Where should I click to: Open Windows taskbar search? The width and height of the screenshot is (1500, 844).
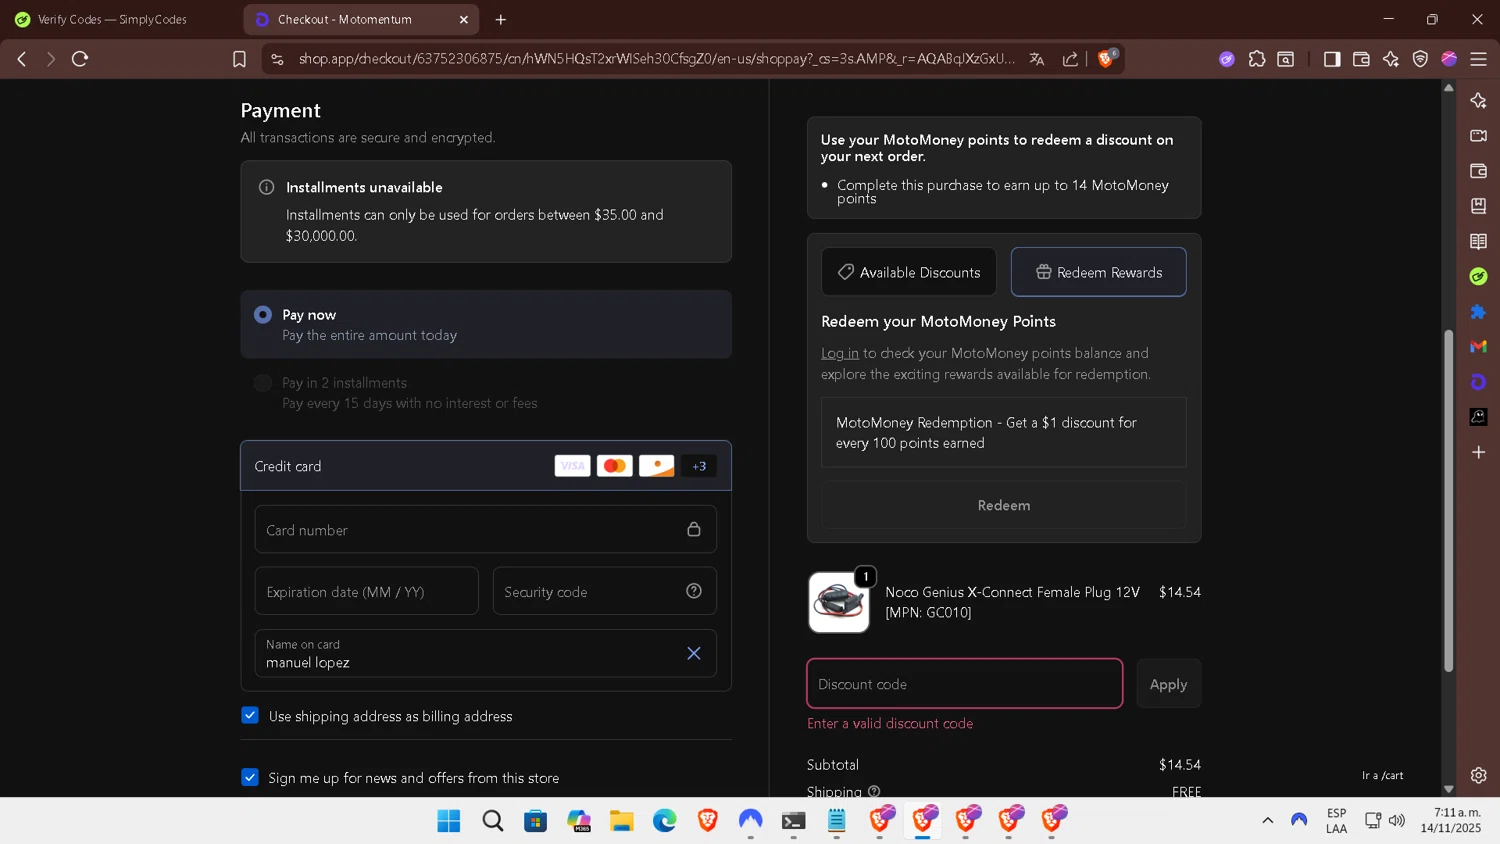492,821
